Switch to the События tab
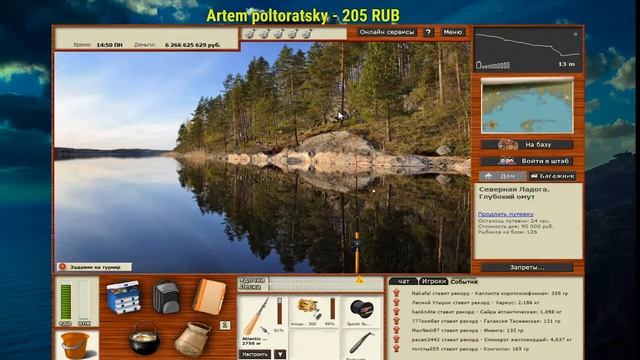Viewport: 640px width, 360px height. point(464,282)
